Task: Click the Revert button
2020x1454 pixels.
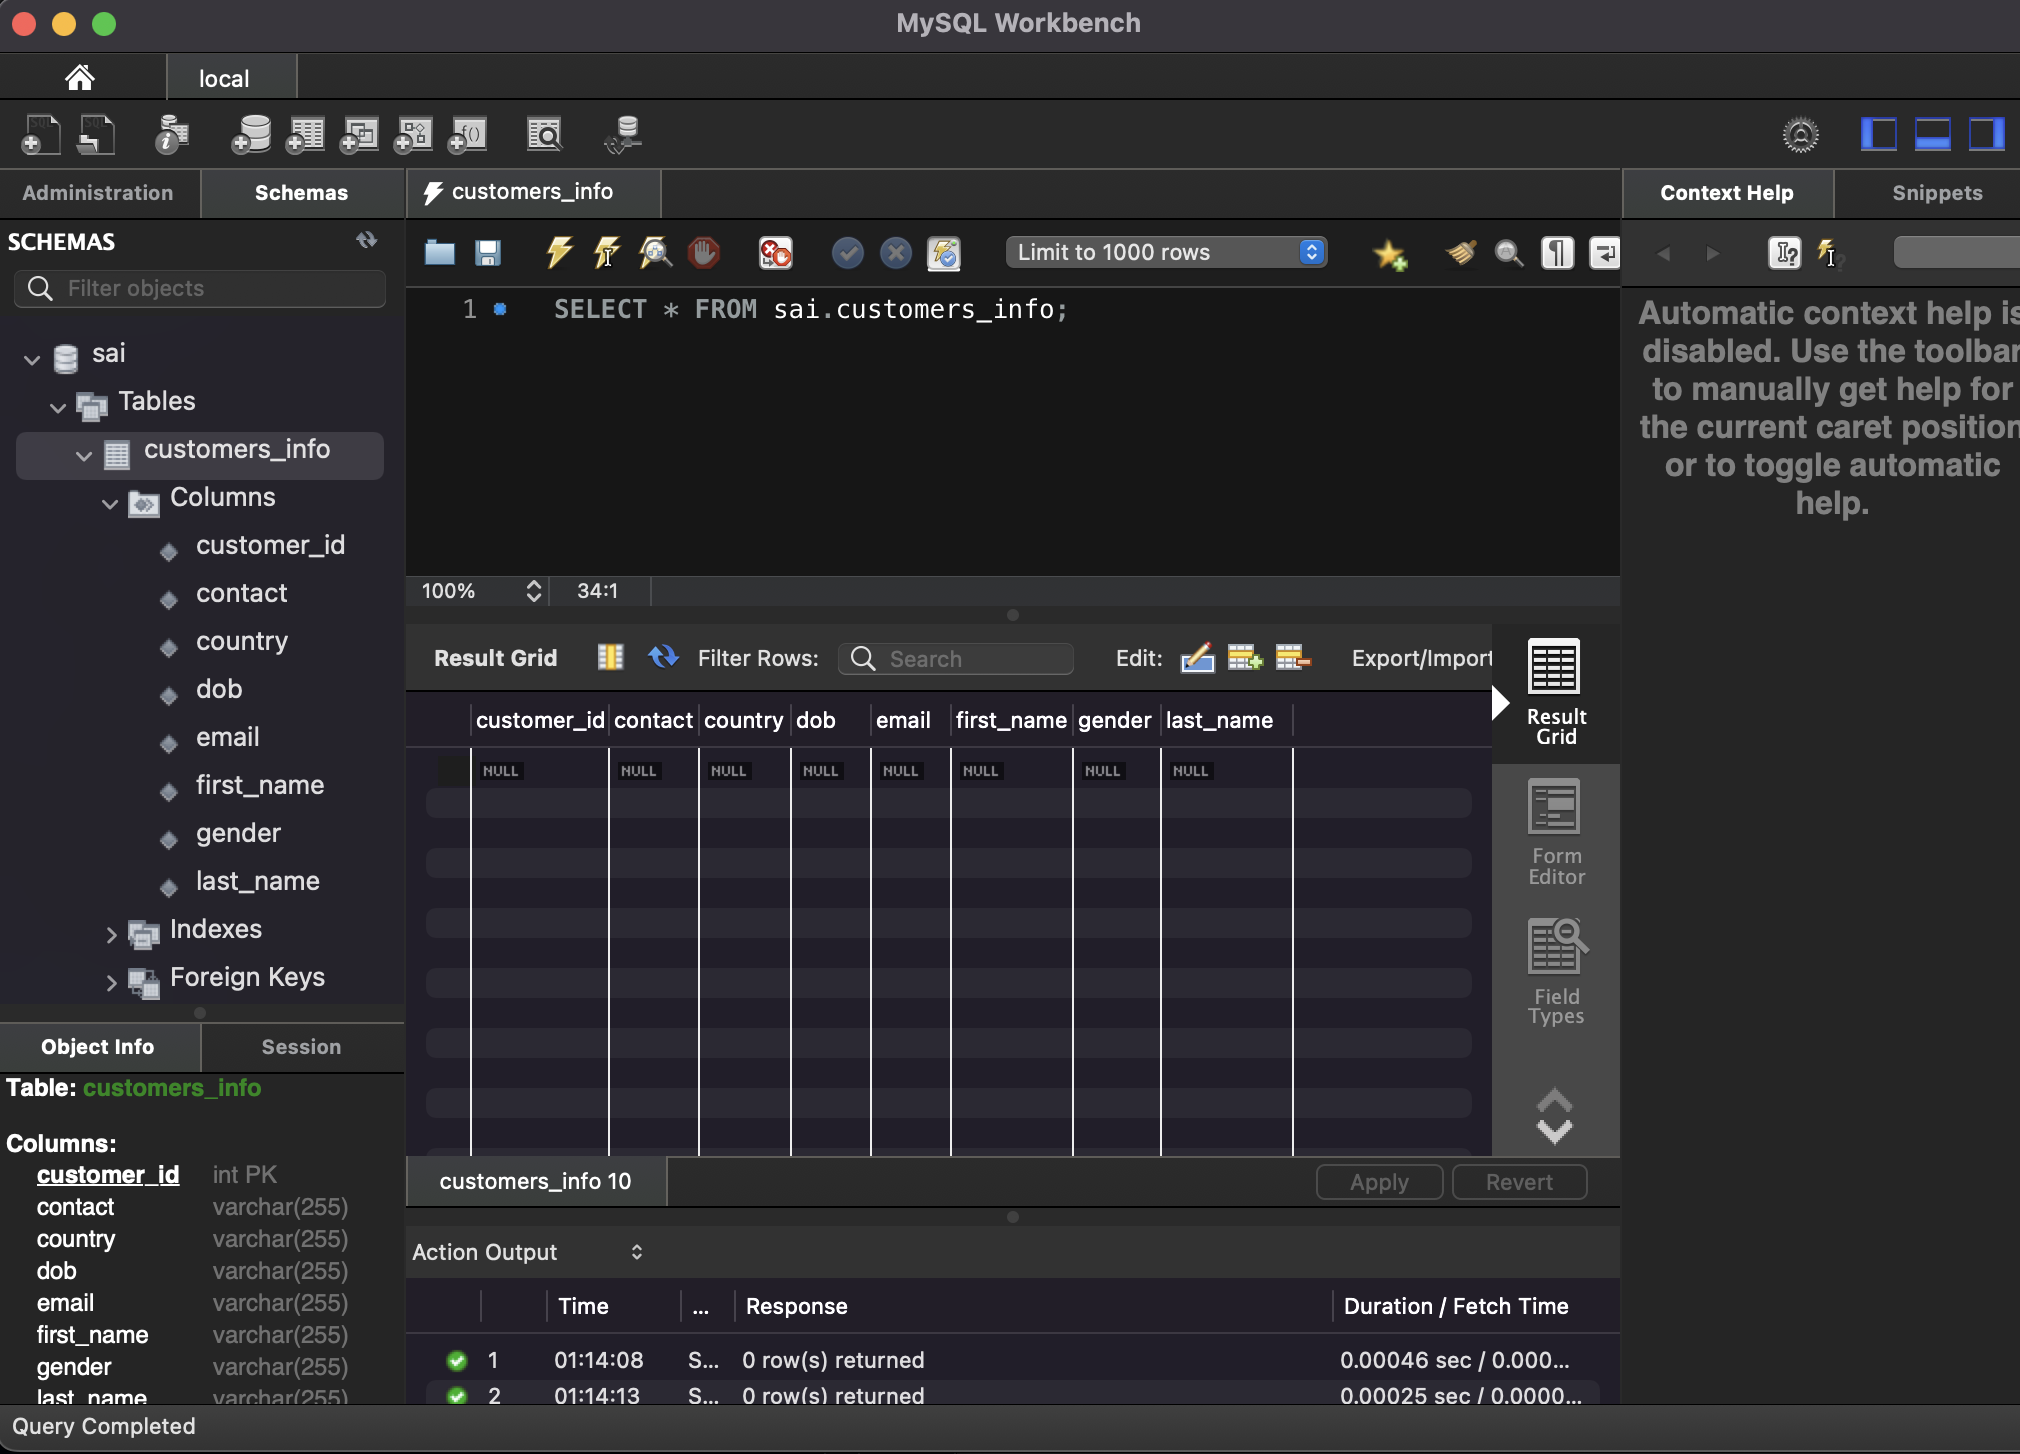Action: coord(1518,1182)
